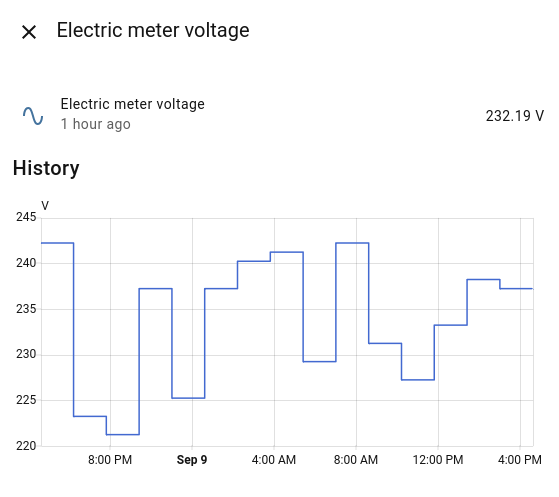
Task: Click the 220 y-axis voltage label
Action: pyautogui.click(x=26, y=446)
